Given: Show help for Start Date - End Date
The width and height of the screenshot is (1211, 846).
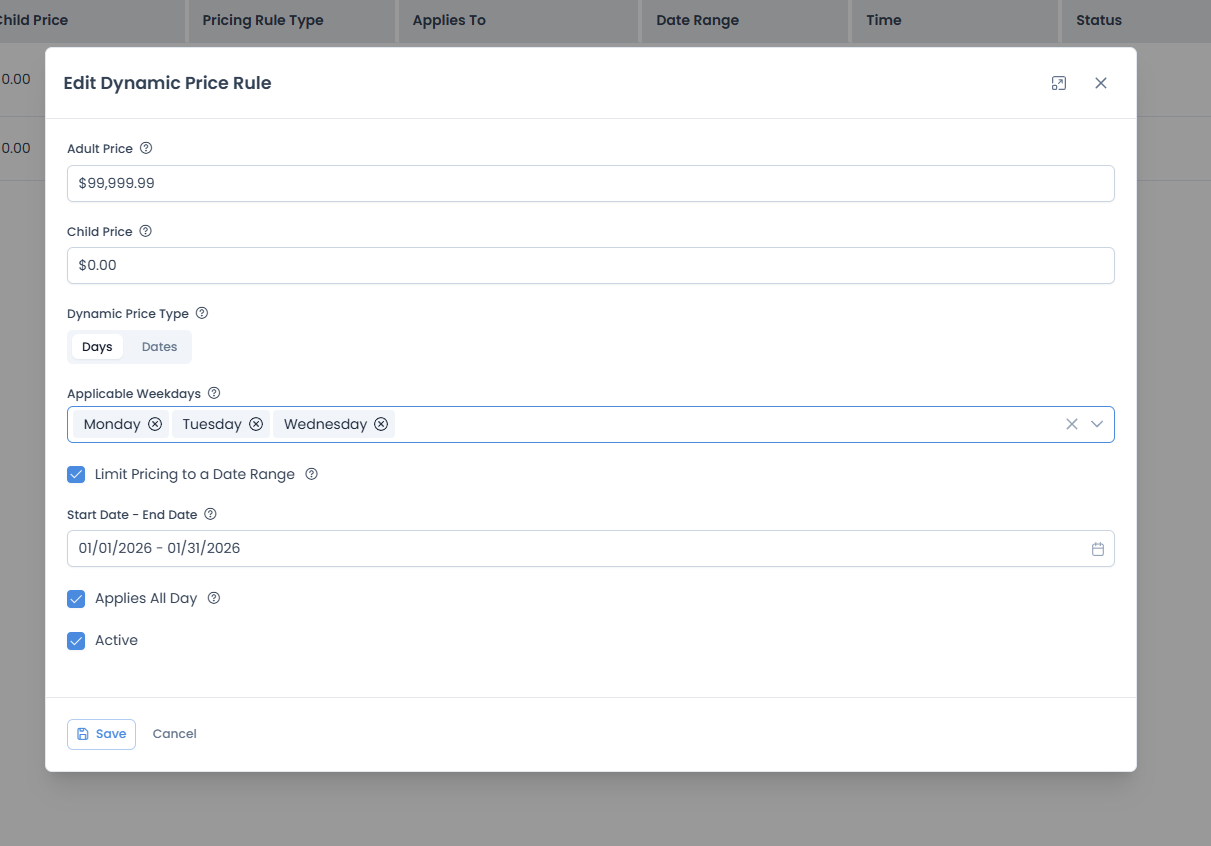Looking at the screenshot, I should coord(210,514).
